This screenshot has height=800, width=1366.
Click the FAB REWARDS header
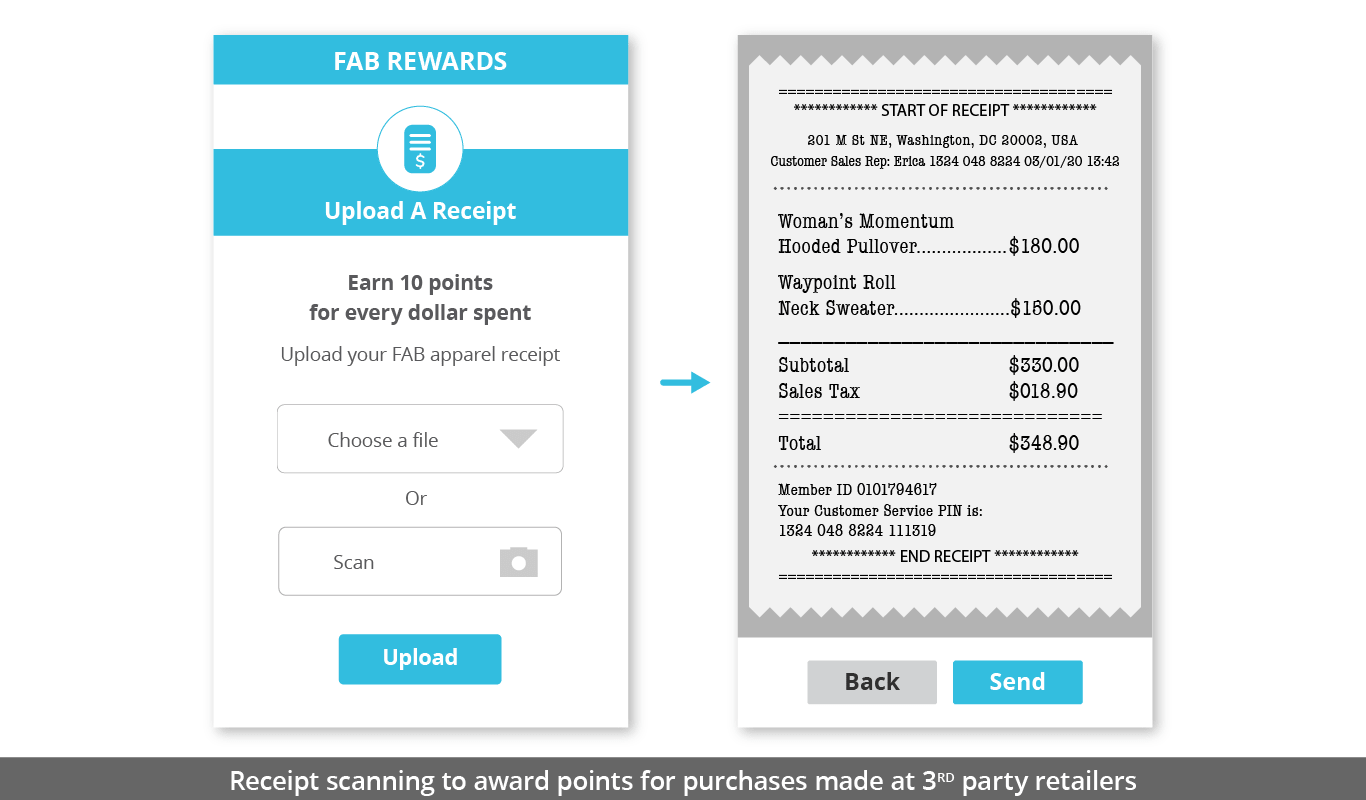(420, 61)
